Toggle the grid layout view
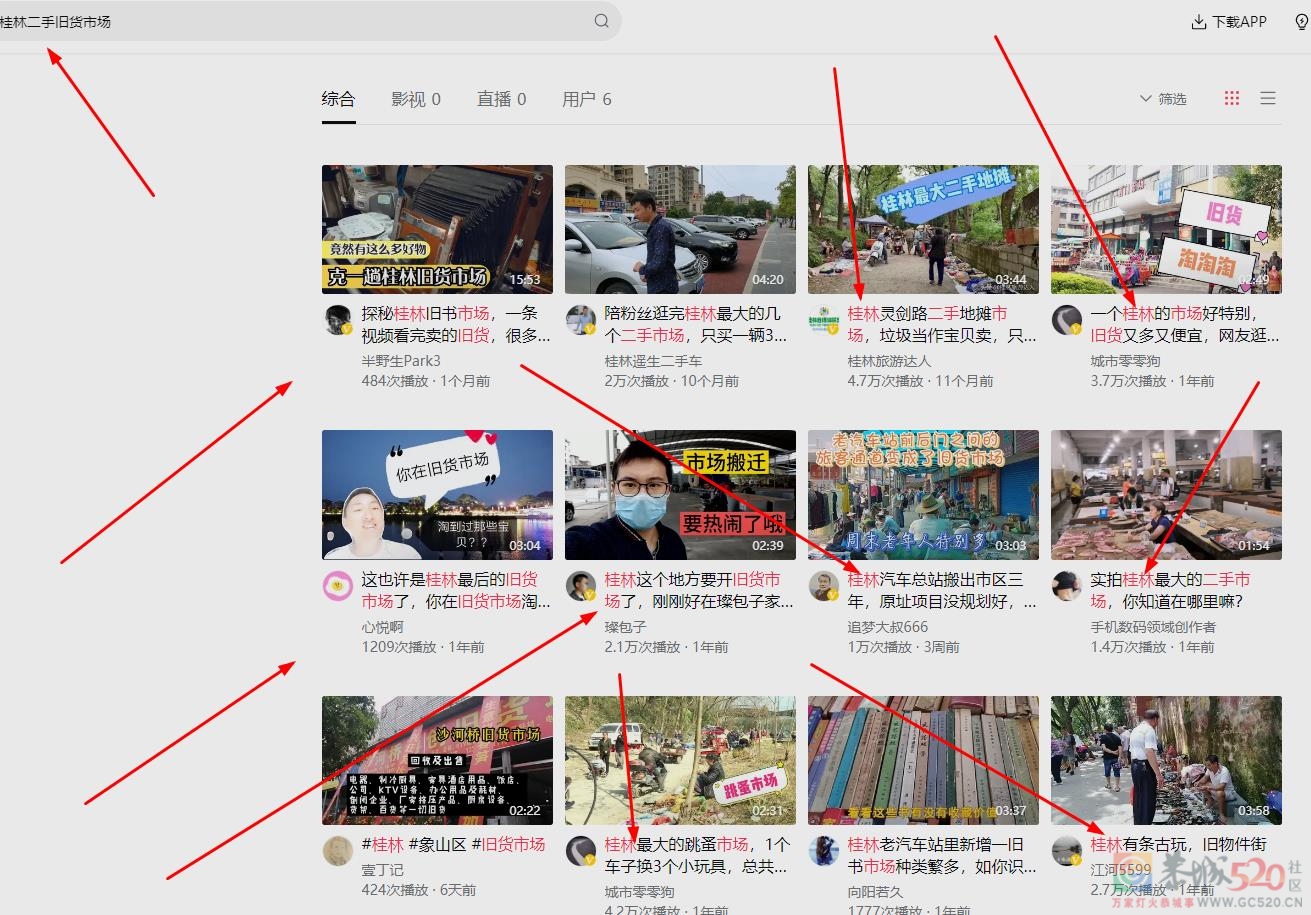The width and height of the screenshot is (1311, 915). [x=1232, y=98]
